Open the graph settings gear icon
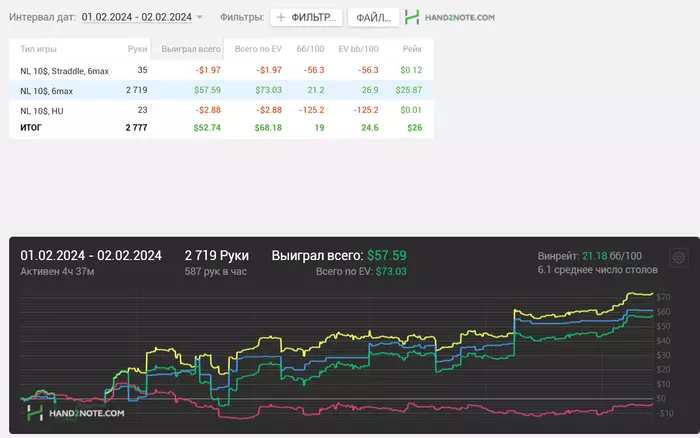The height and width of the screenshot is (438, 700). click(679, 258)
